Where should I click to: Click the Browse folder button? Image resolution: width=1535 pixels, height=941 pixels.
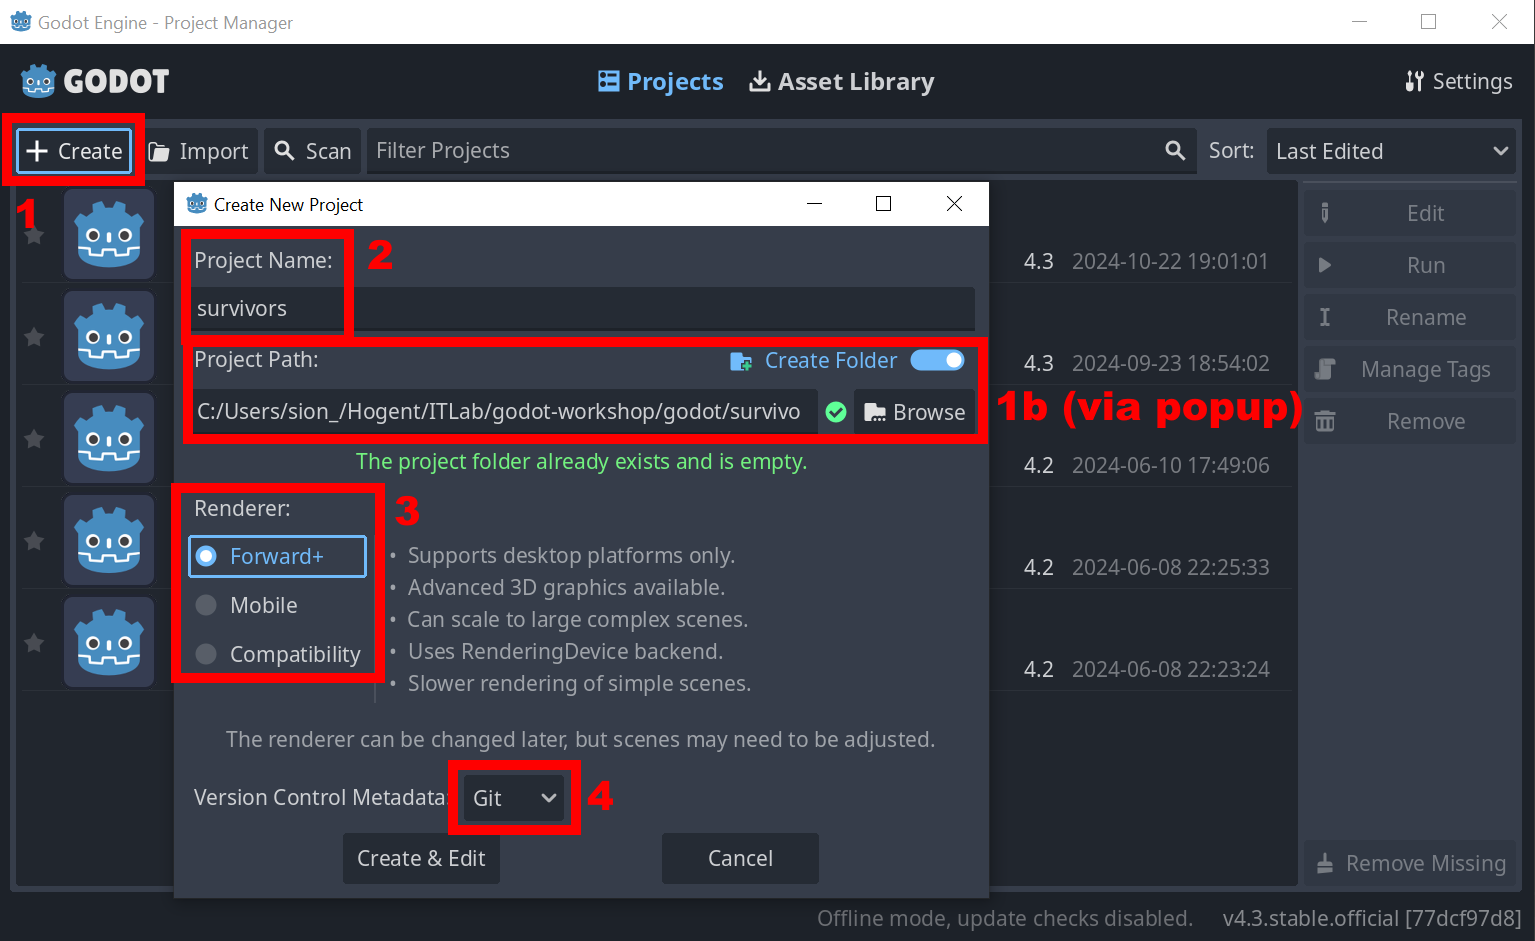click(x=914, y=412)
